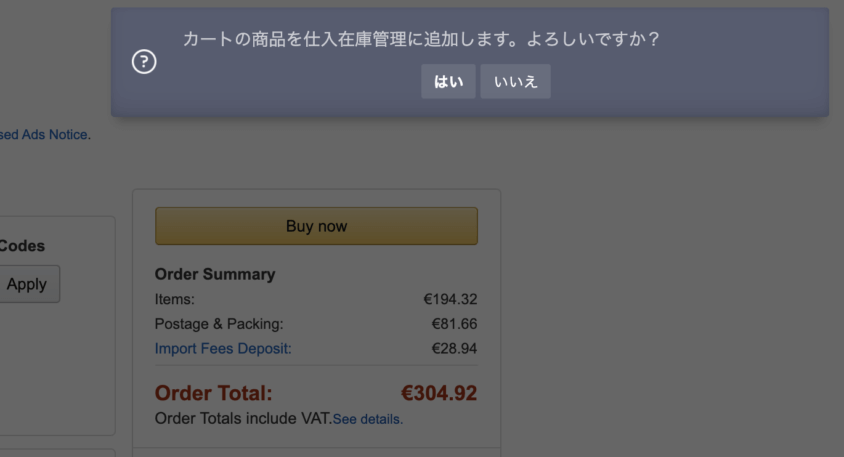Click the Items amount €194.32

451,299
